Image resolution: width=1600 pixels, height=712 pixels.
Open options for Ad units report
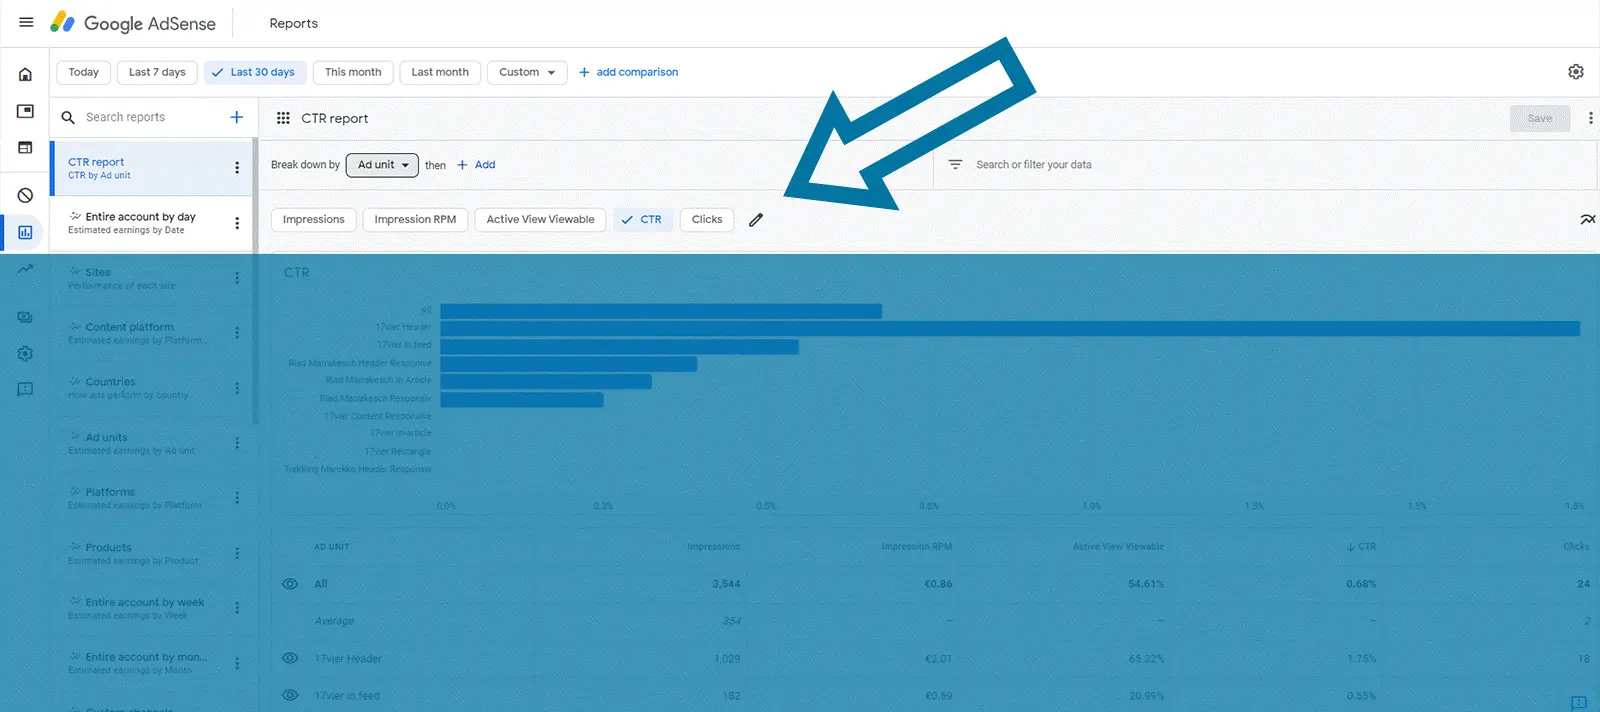pyautogui.click(x=237, y=443)
